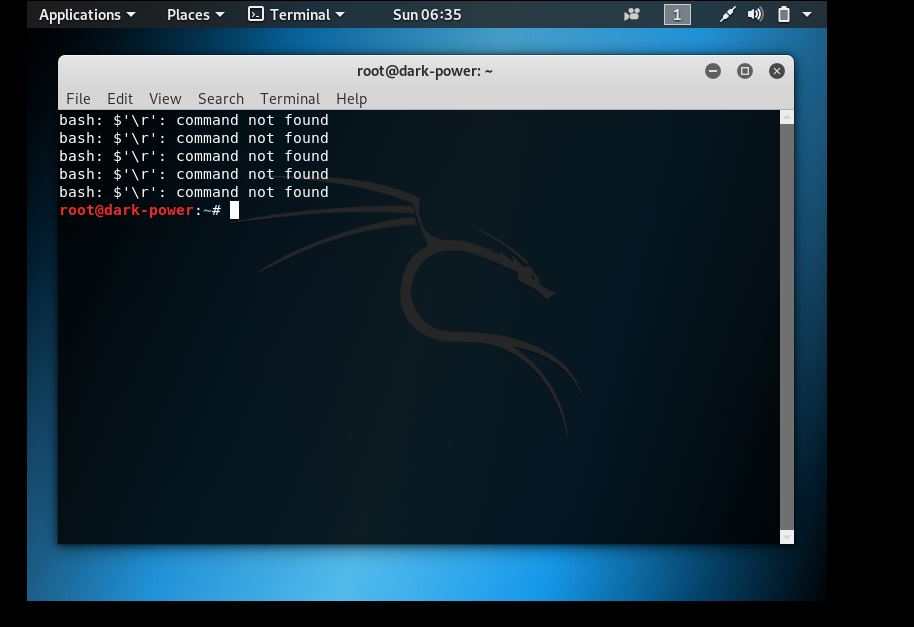Open the File menu
Image resolution: width=914 pixels, height=627 pixels.
[78, 98]
